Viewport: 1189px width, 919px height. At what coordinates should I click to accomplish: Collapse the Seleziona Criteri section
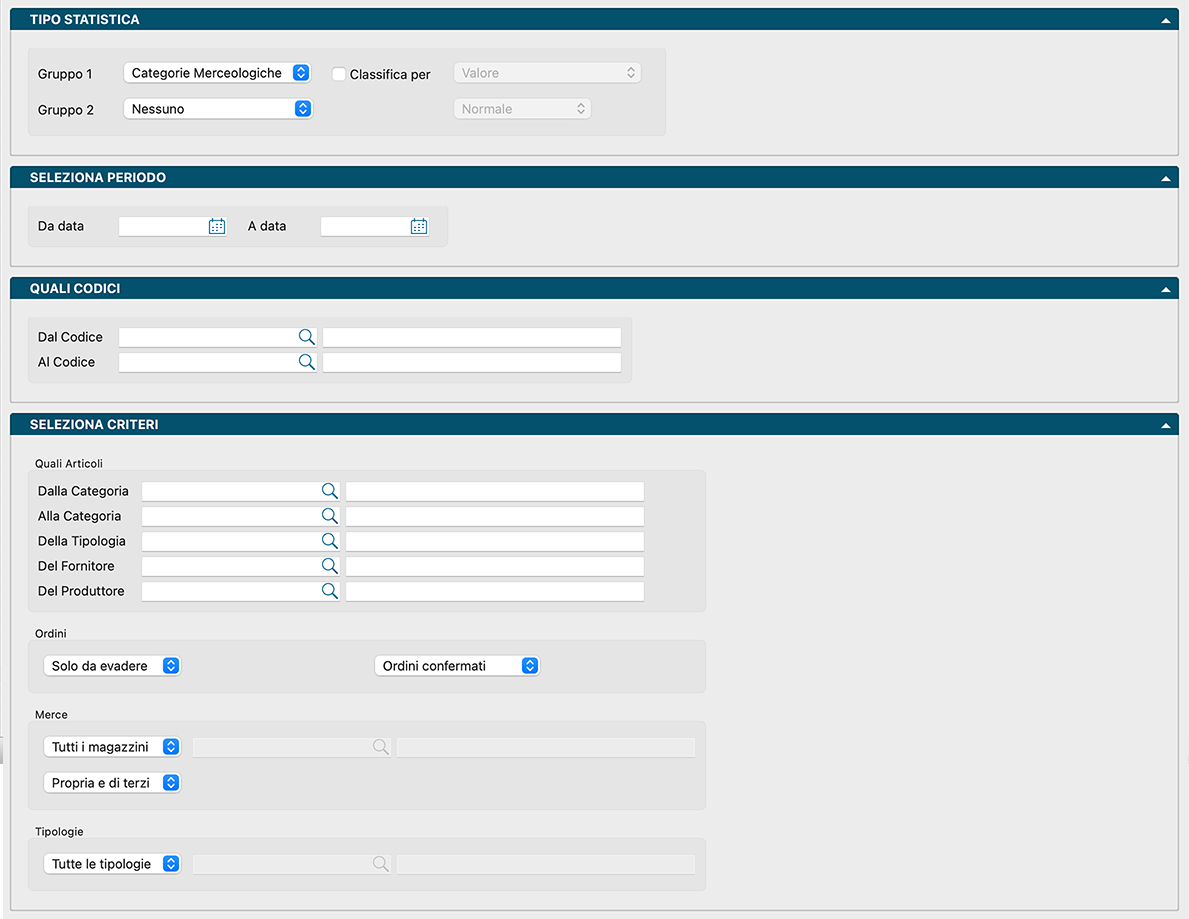pos(1165,425)
